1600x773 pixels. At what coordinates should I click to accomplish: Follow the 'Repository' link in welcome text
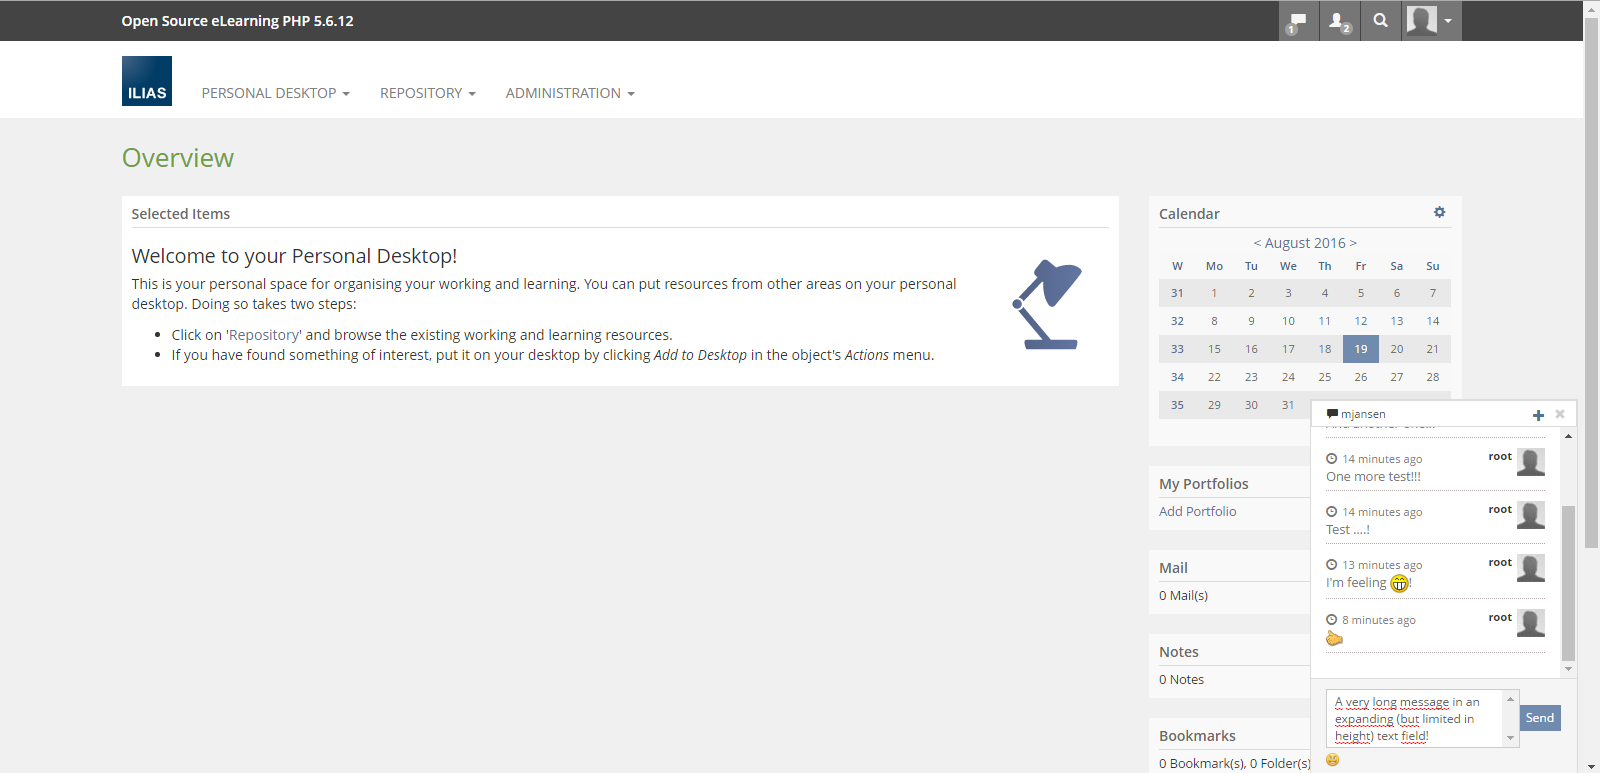click(x=264, y=335)
